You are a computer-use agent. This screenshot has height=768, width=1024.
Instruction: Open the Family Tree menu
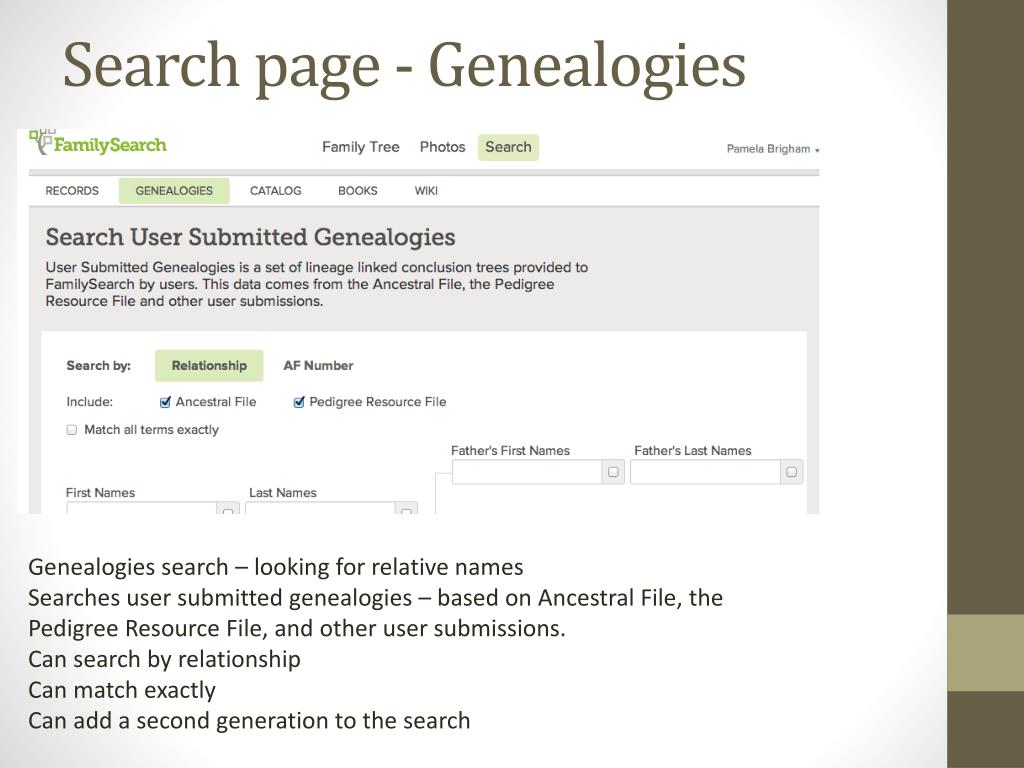tap(360, 147)
